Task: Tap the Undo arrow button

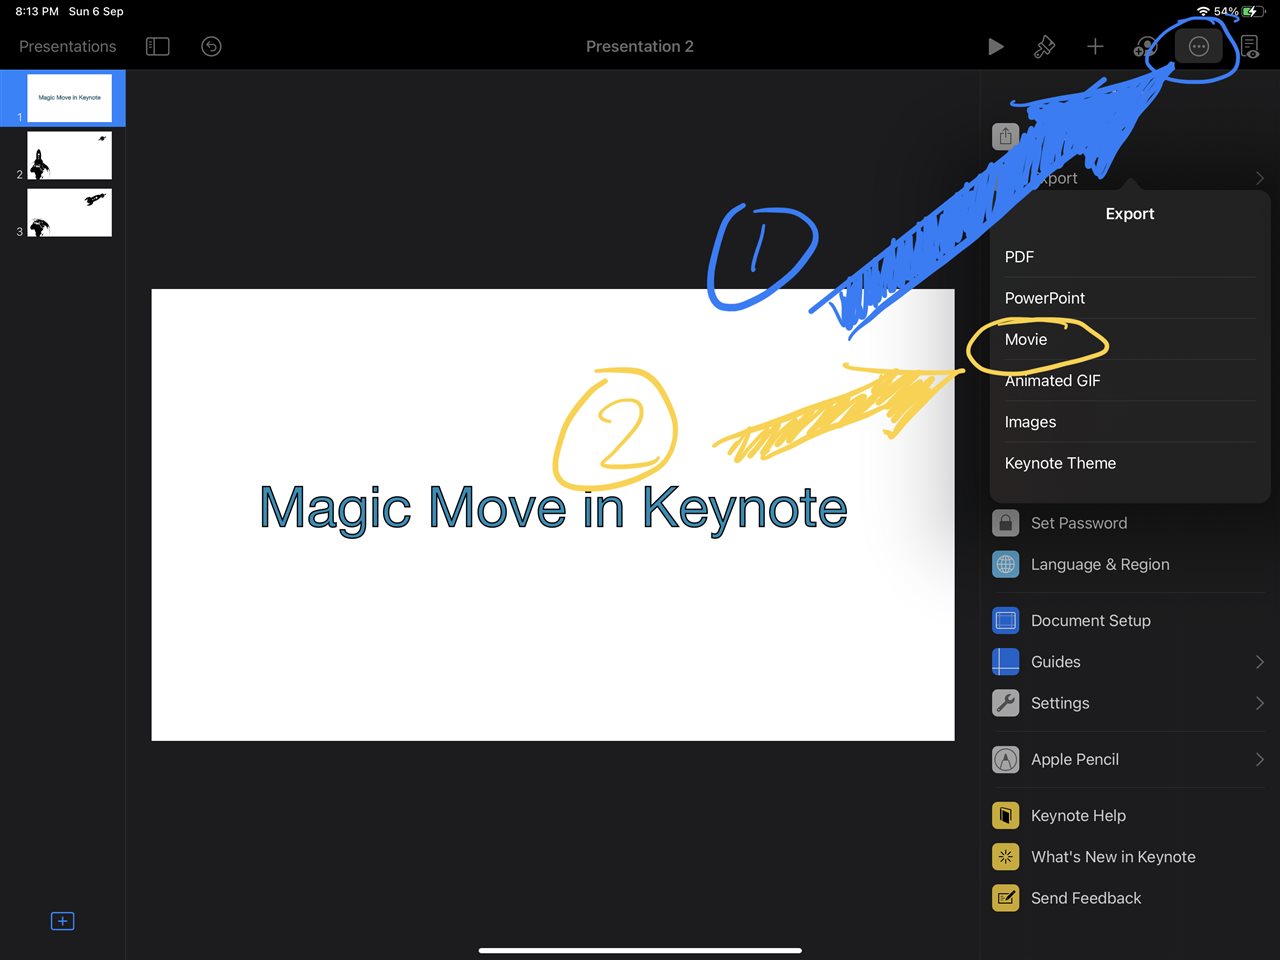Action: [211, 46]
